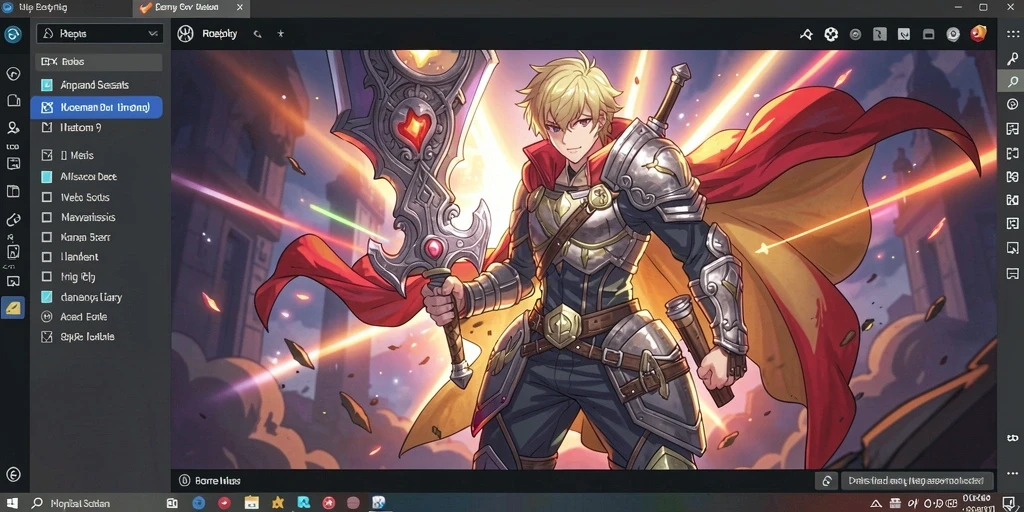1024x512 pixels.
Task: Open the link chain icon in left sidebar
Action: 12,219
